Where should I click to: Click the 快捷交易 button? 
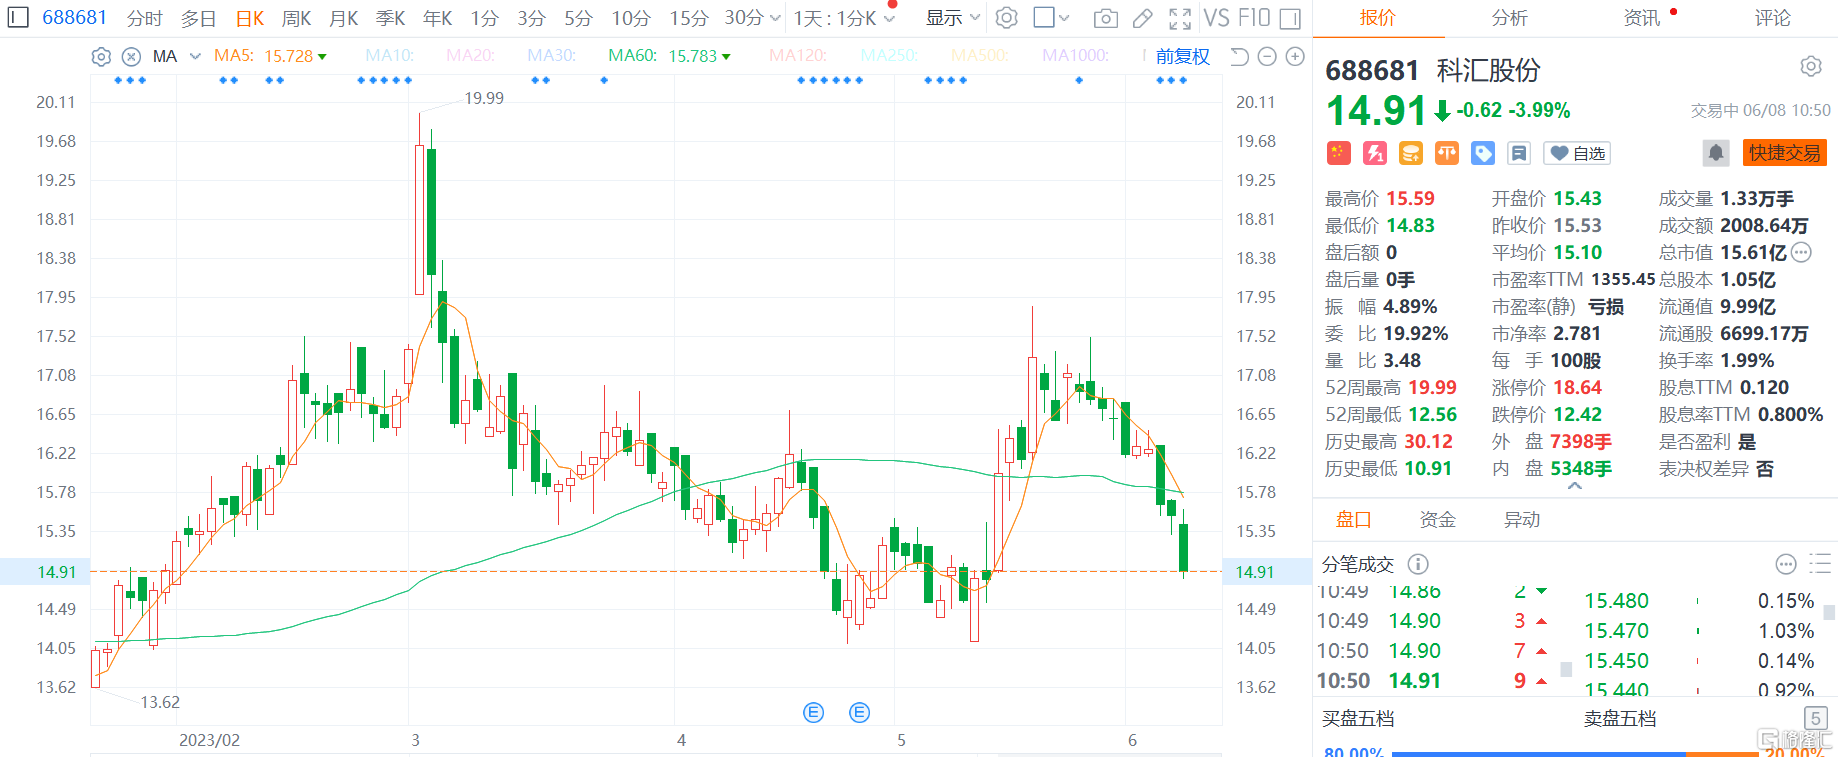pos(1785,153)
